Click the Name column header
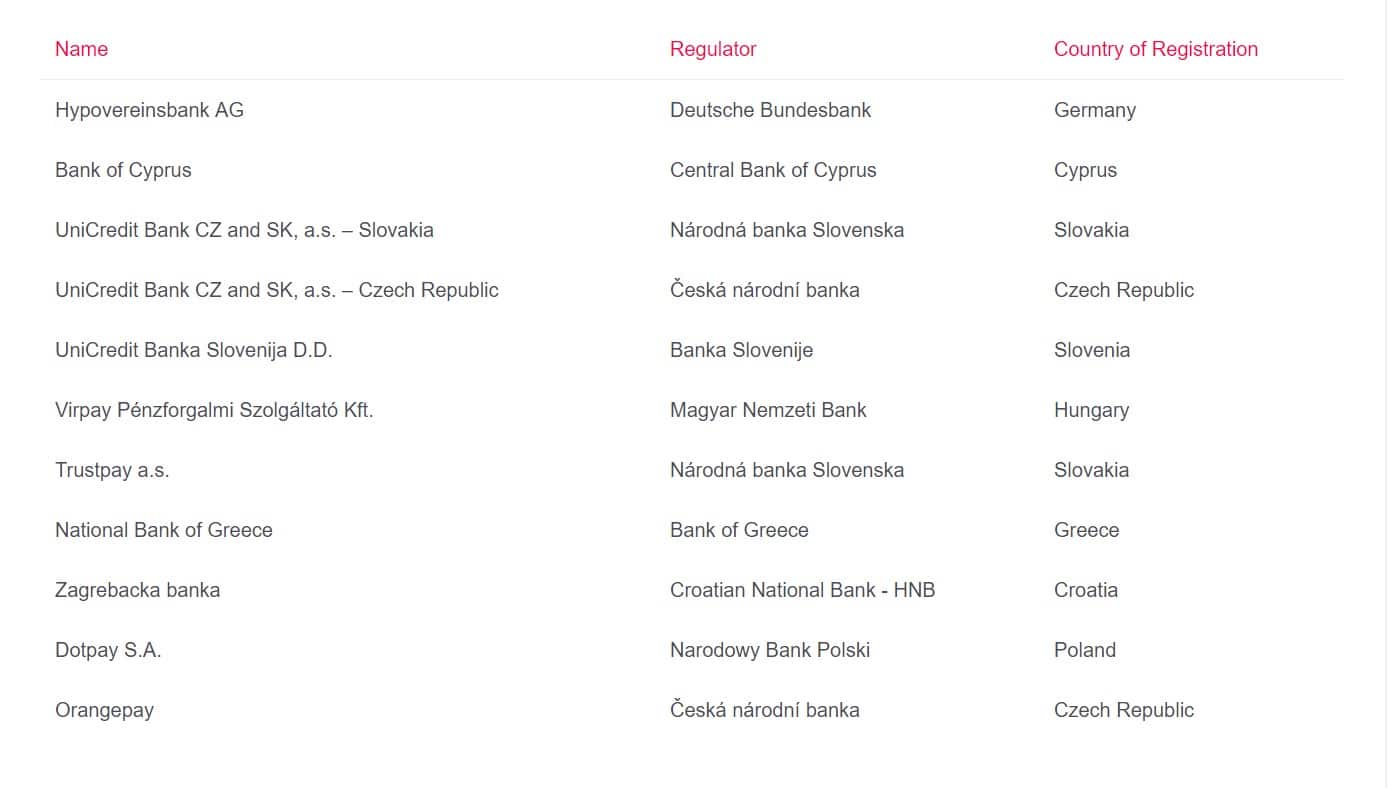The height and width of the screenshot is (788, 1388). point(81,49)
